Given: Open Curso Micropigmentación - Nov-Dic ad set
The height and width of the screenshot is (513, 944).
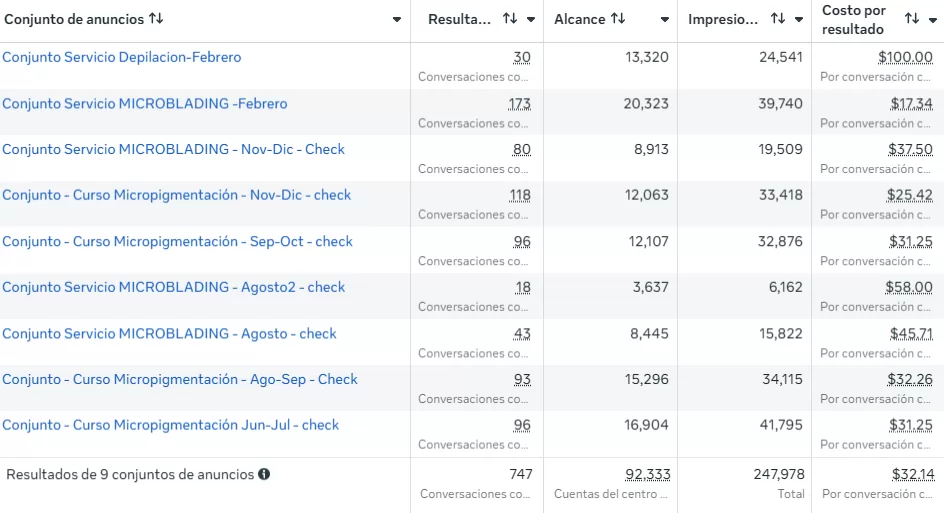Looking at the screenshot, I should 176,195.
